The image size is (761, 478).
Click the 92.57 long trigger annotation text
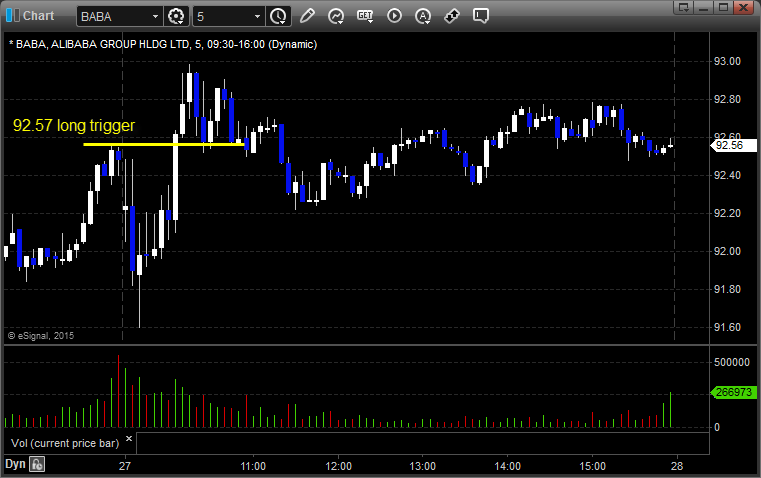pos(73,126)
